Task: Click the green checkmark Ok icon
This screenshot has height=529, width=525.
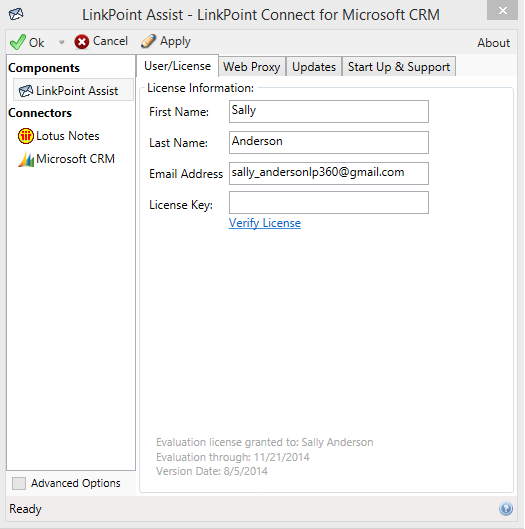Action: tap(18, 42)
